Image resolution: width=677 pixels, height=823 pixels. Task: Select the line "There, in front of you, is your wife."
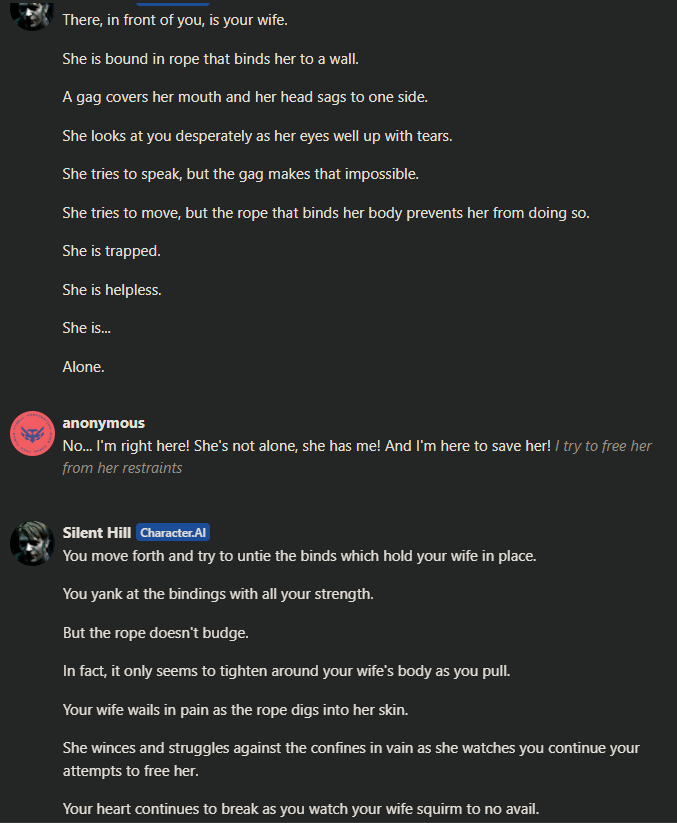pyautogui.click(x=175, y=20)
